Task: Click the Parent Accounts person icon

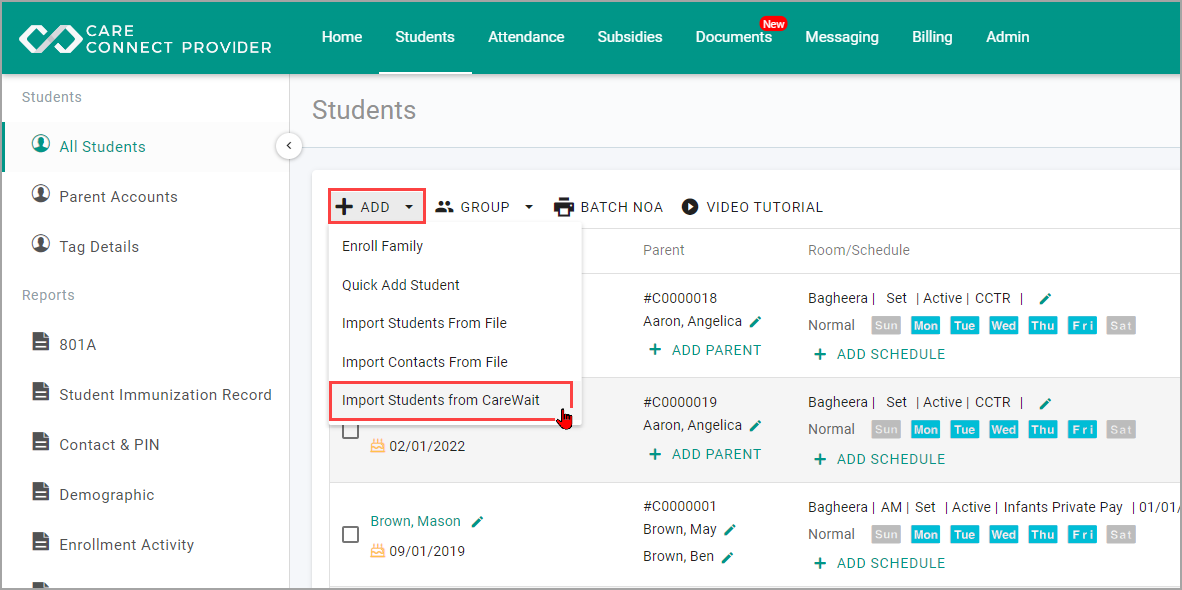Action: [41, 194]
